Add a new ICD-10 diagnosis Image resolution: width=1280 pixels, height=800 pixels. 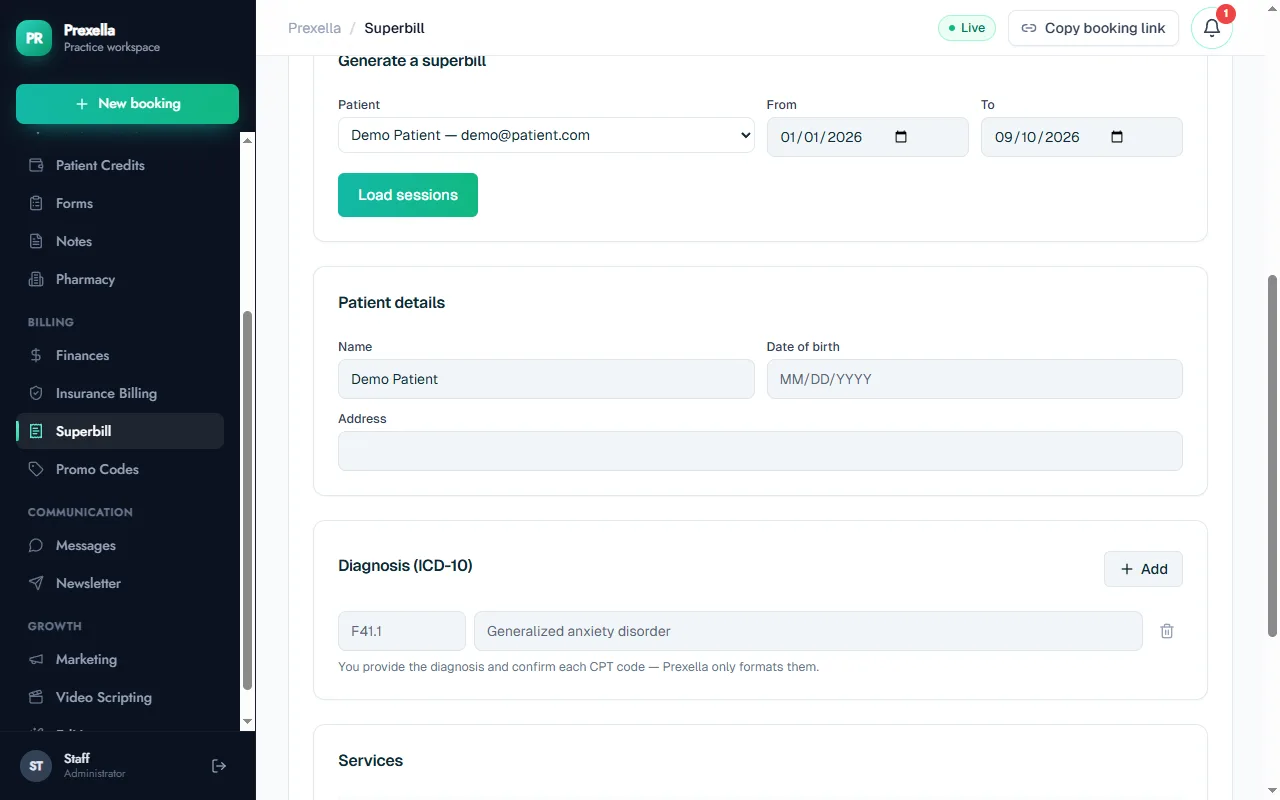(1143, 569)
